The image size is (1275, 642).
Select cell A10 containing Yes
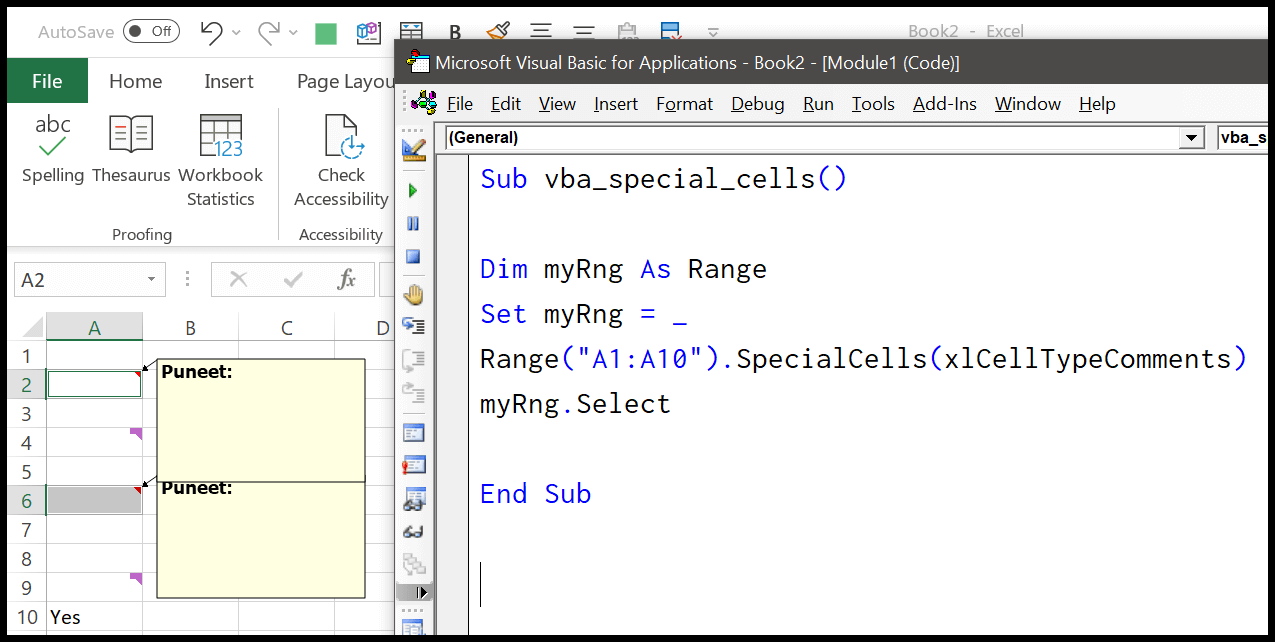click(x=94, y=617)
